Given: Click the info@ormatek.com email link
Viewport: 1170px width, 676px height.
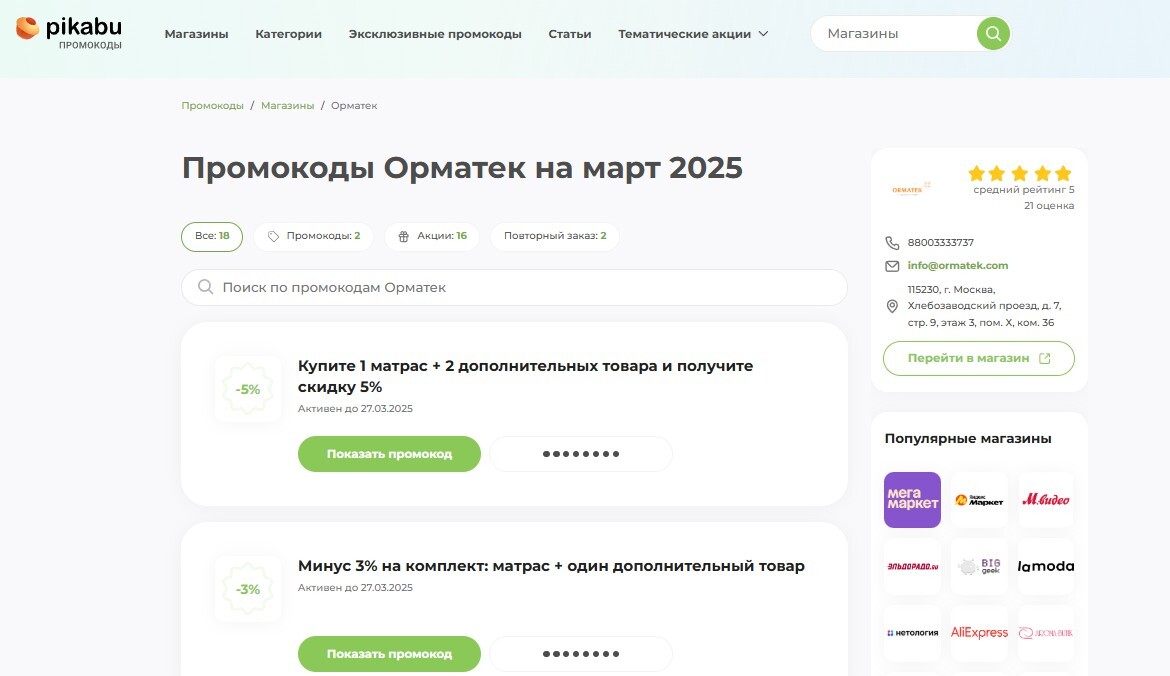Looking at the screenshot, I should 957,266.
